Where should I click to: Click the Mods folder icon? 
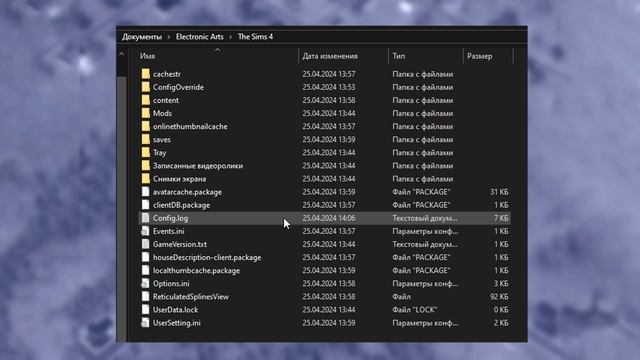[x=146, y=113]
